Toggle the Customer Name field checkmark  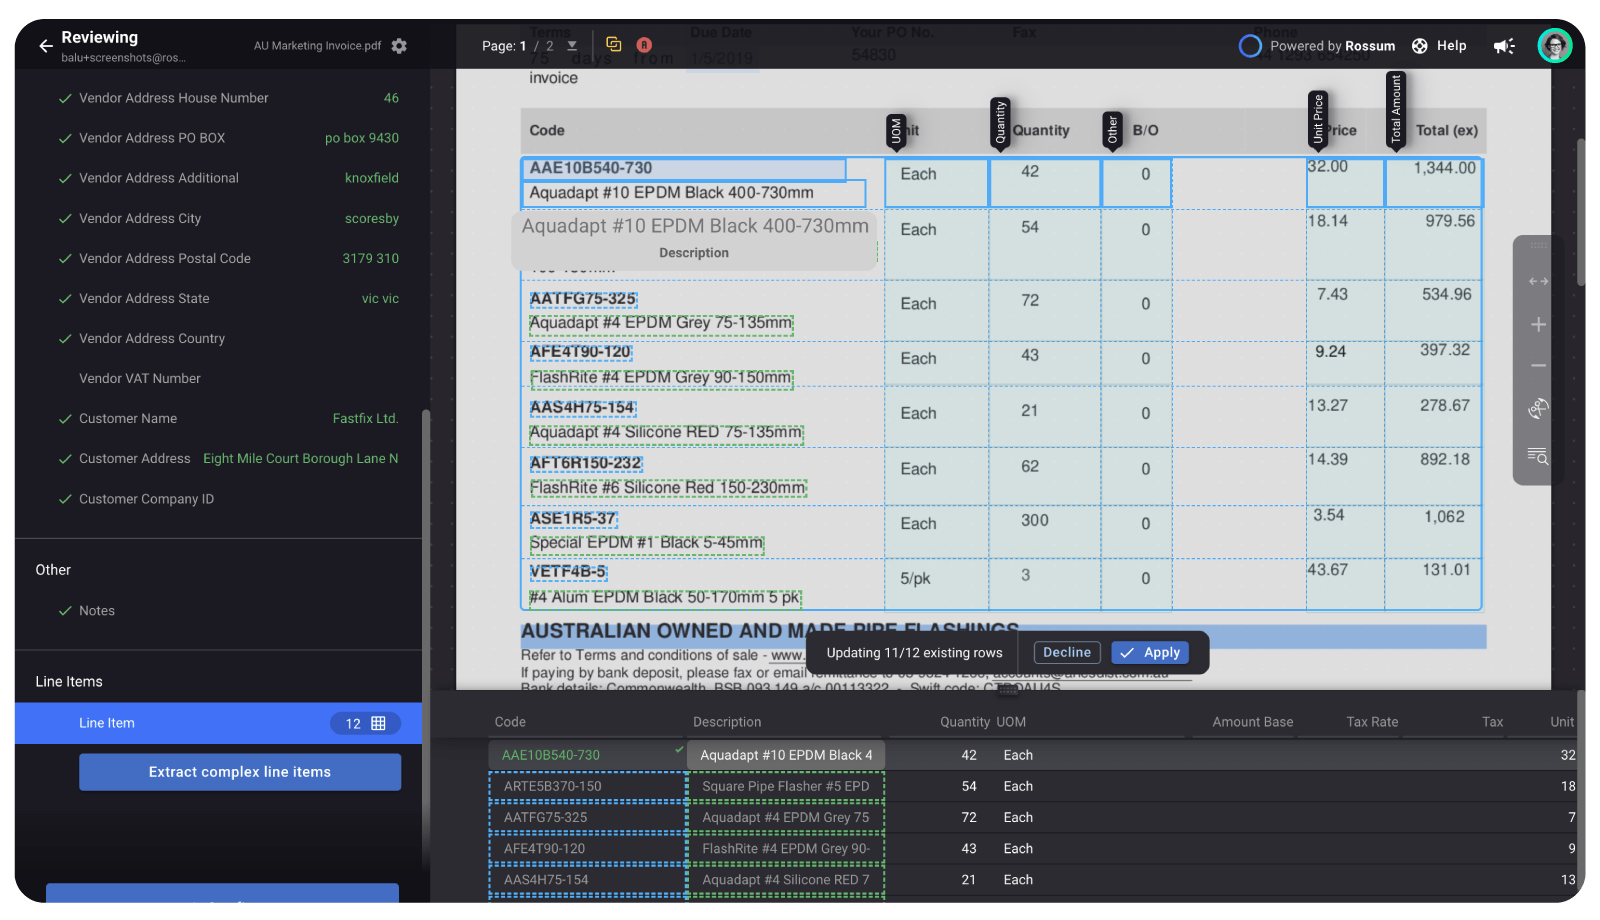[65, 418]
